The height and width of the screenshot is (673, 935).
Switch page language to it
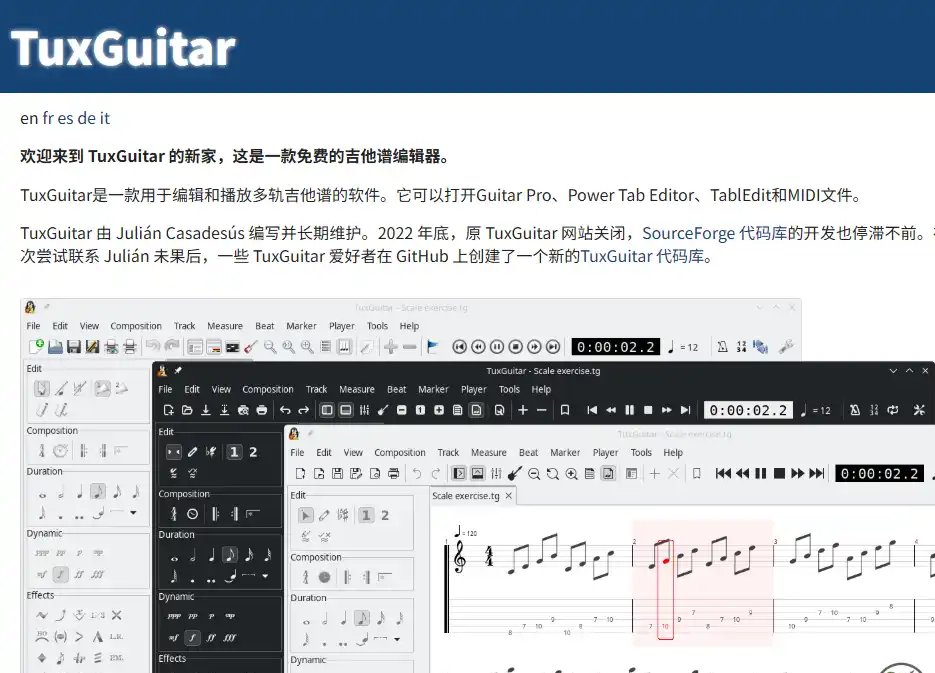click(104, 118)
